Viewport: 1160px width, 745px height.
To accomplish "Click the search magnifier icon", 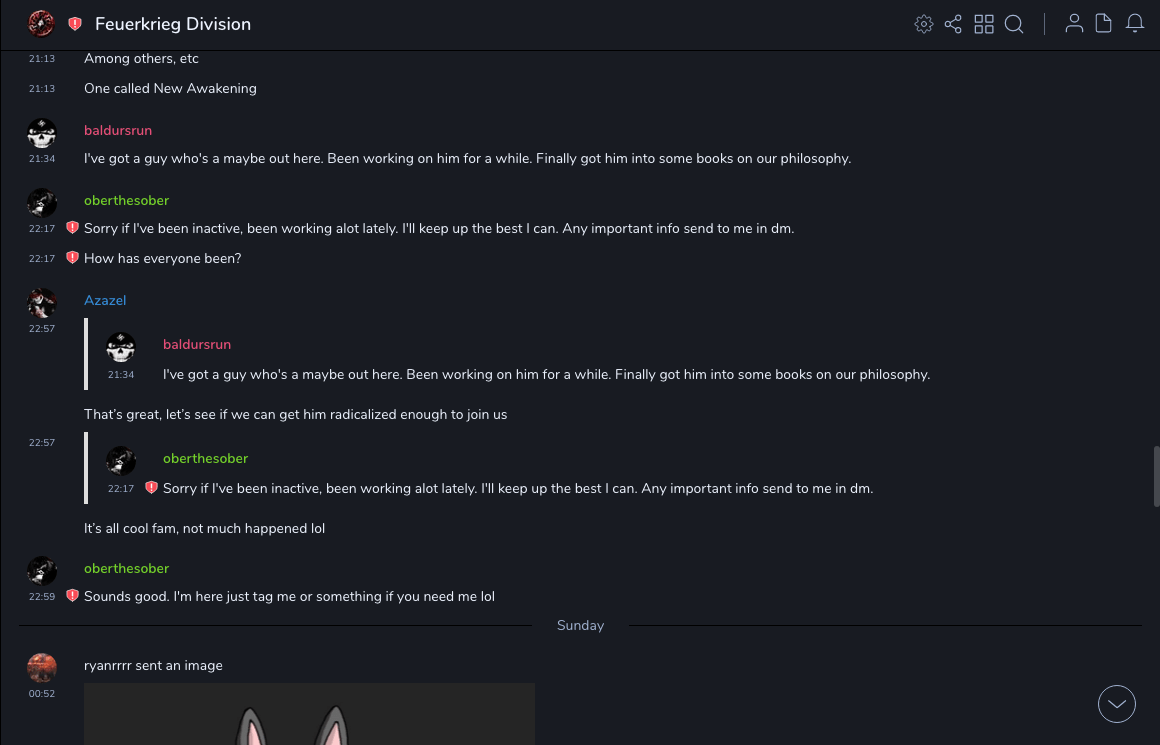I will (x=1014, y=24).
